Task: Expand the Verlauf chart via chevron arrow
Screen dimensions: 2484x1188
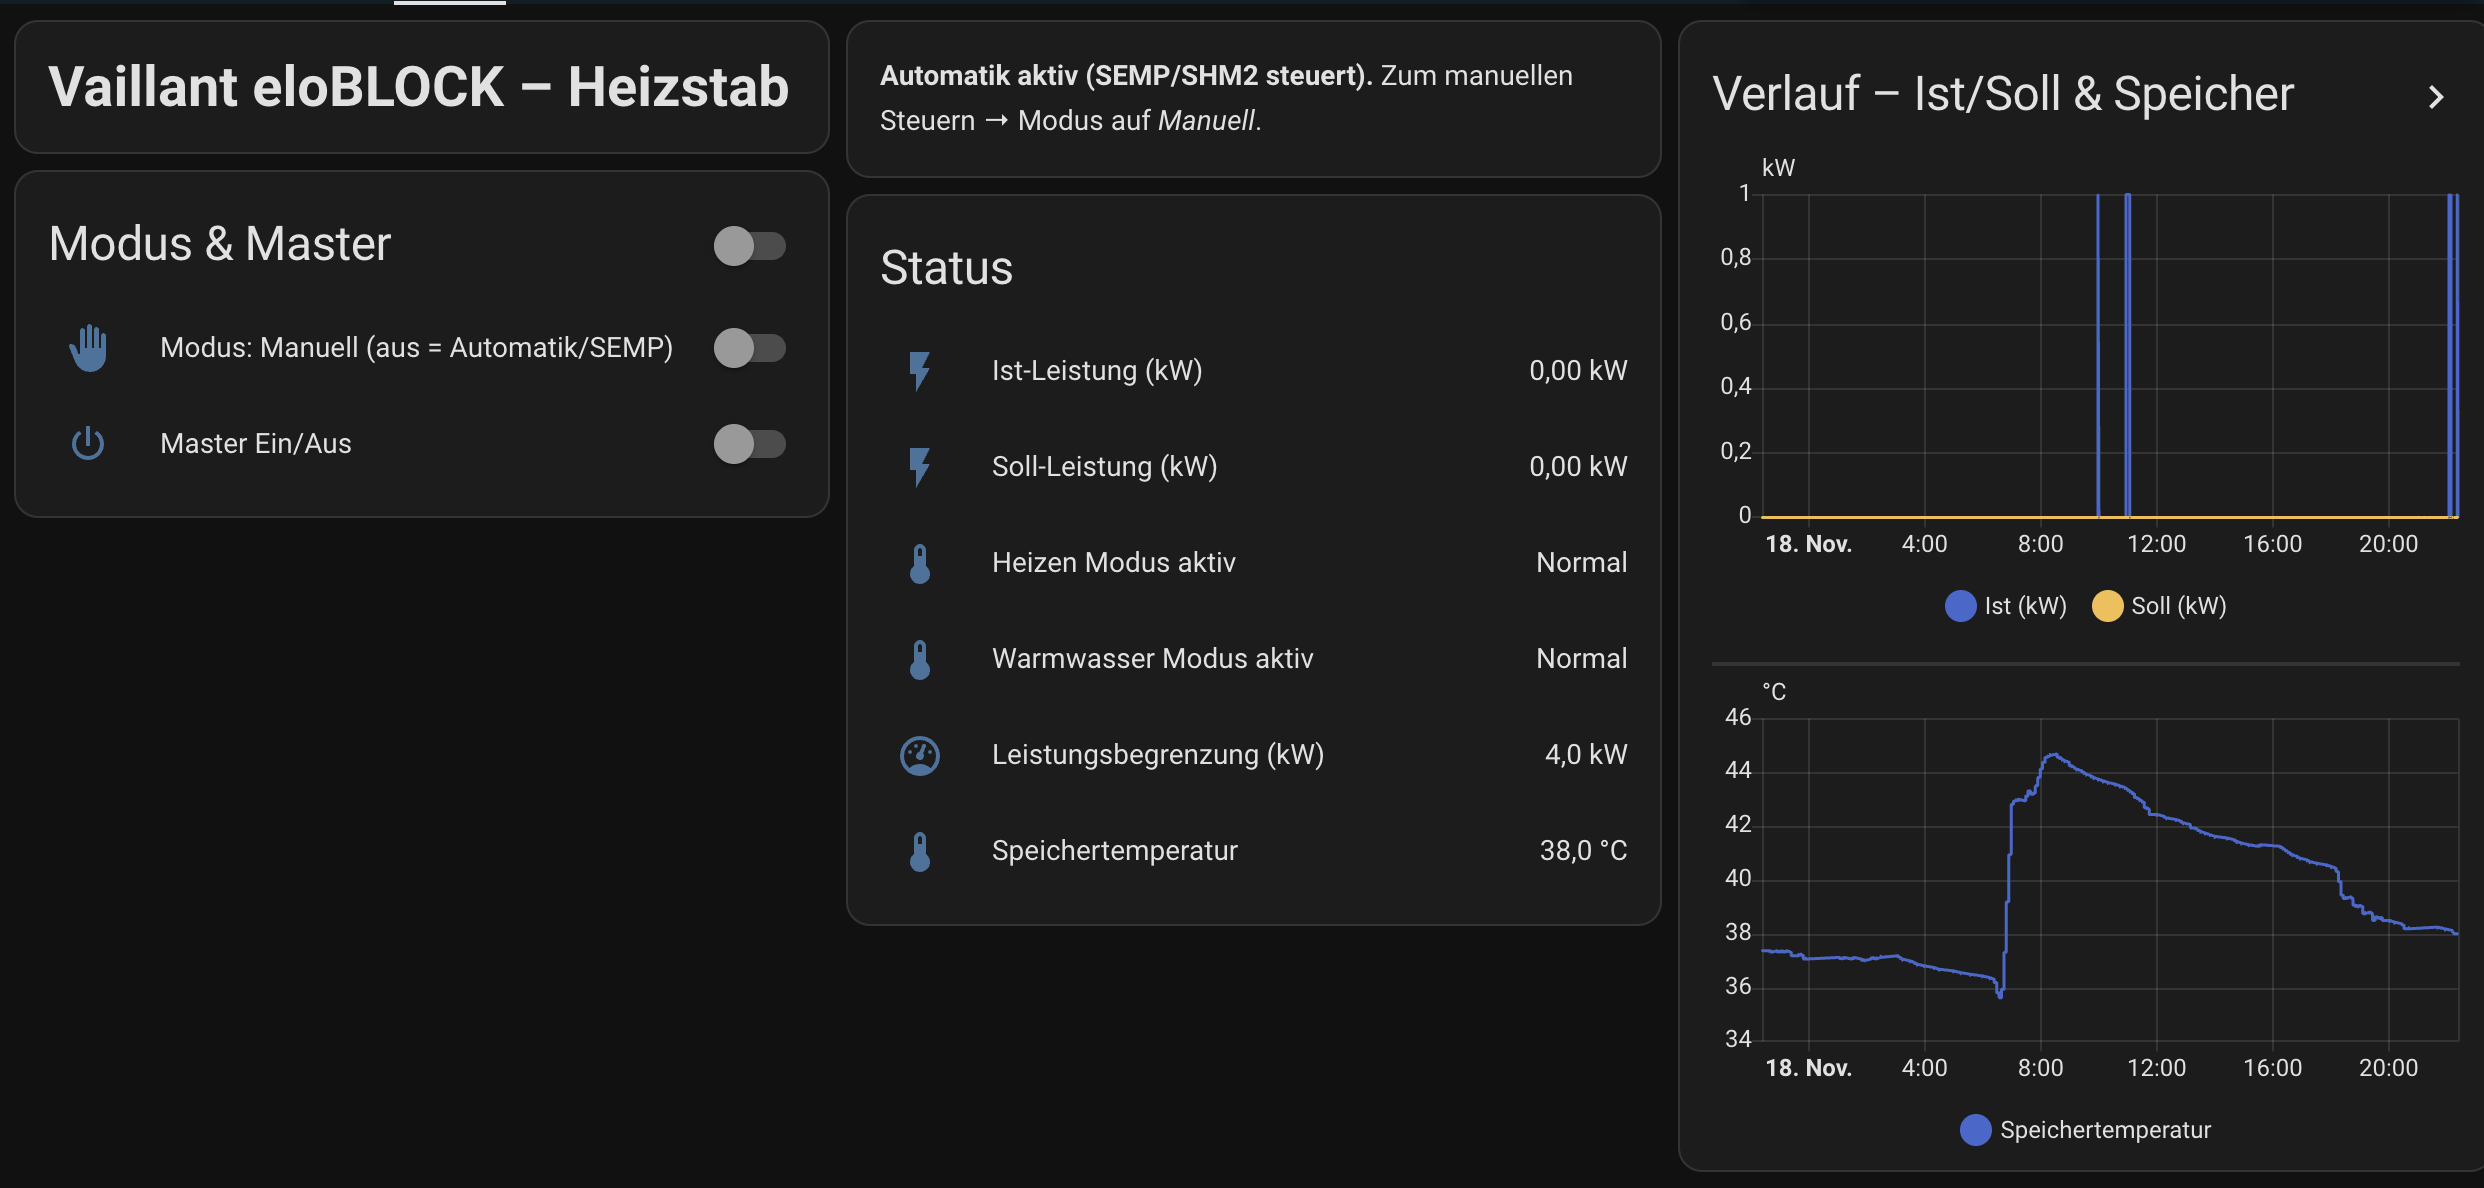Action: coord(2437,96)
